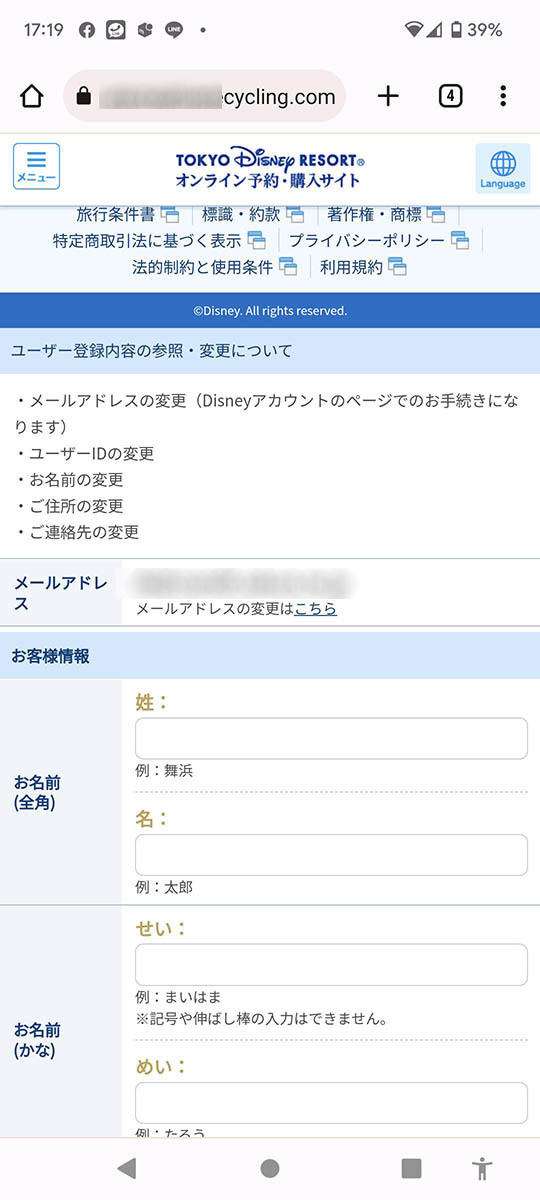The height and width of the screenshot is (1200, 540).
Task: Focus the 姓 name input field
Action: click(331, 738)
